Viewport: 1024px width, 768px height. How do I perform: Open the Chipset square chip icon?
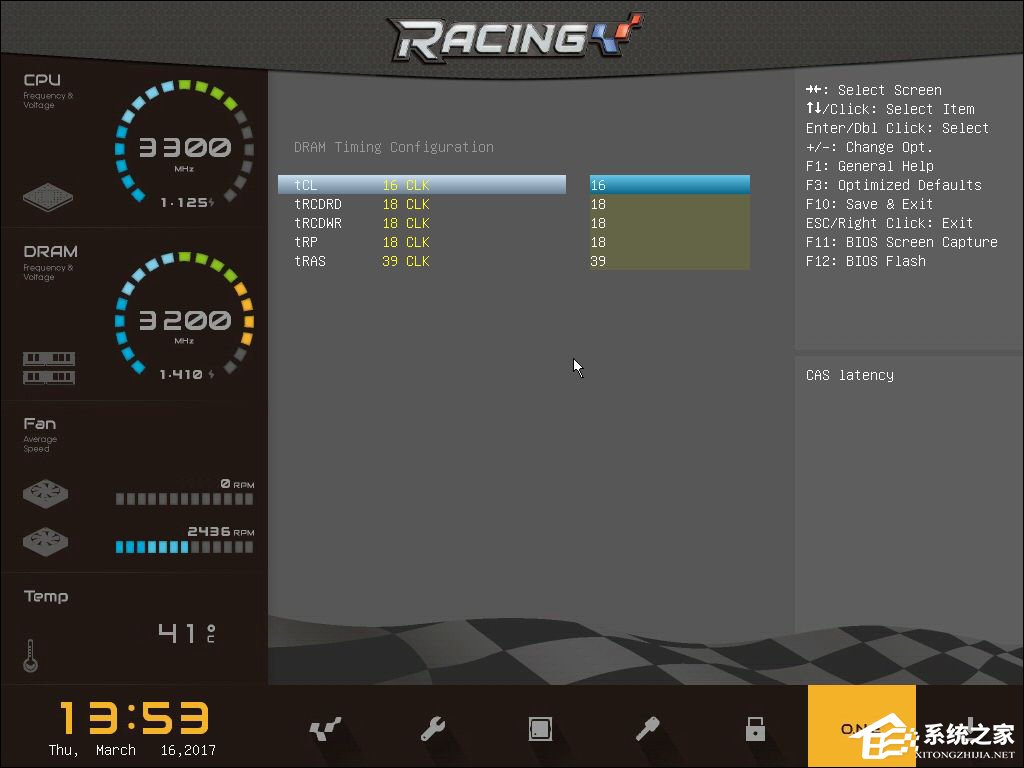click(x=540, y=729)
